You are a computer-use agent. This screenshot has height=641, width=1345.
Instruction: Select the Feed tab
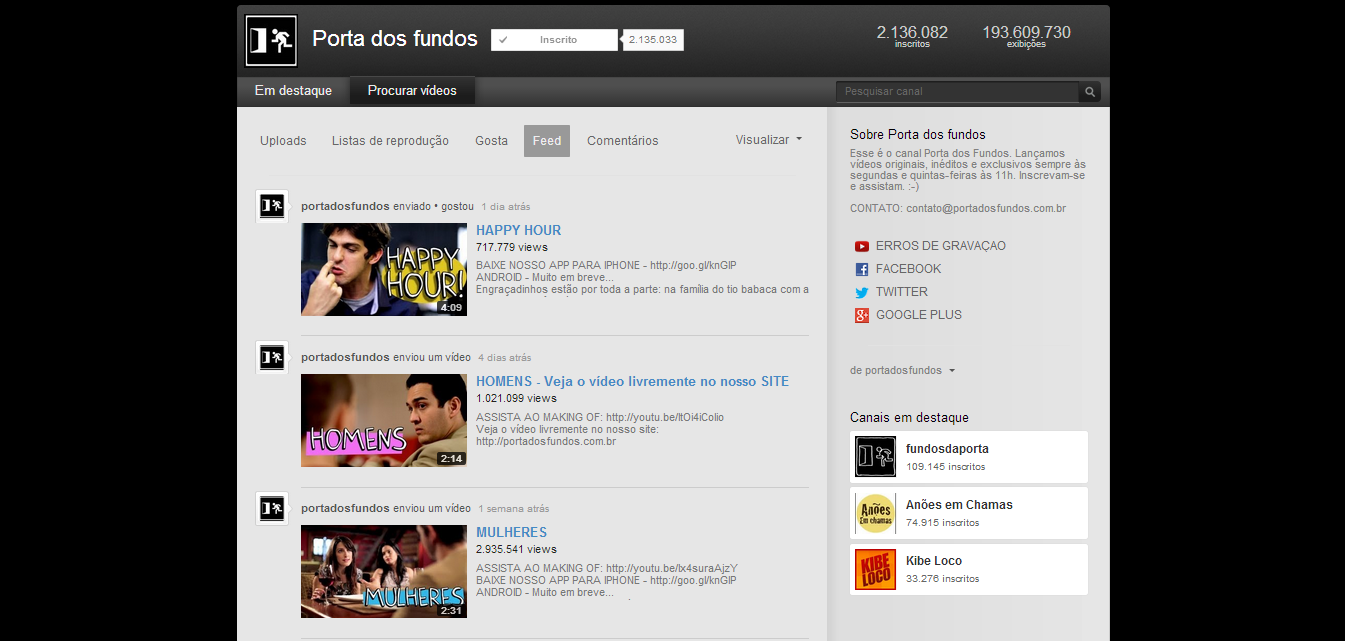[x=547, y=141]
